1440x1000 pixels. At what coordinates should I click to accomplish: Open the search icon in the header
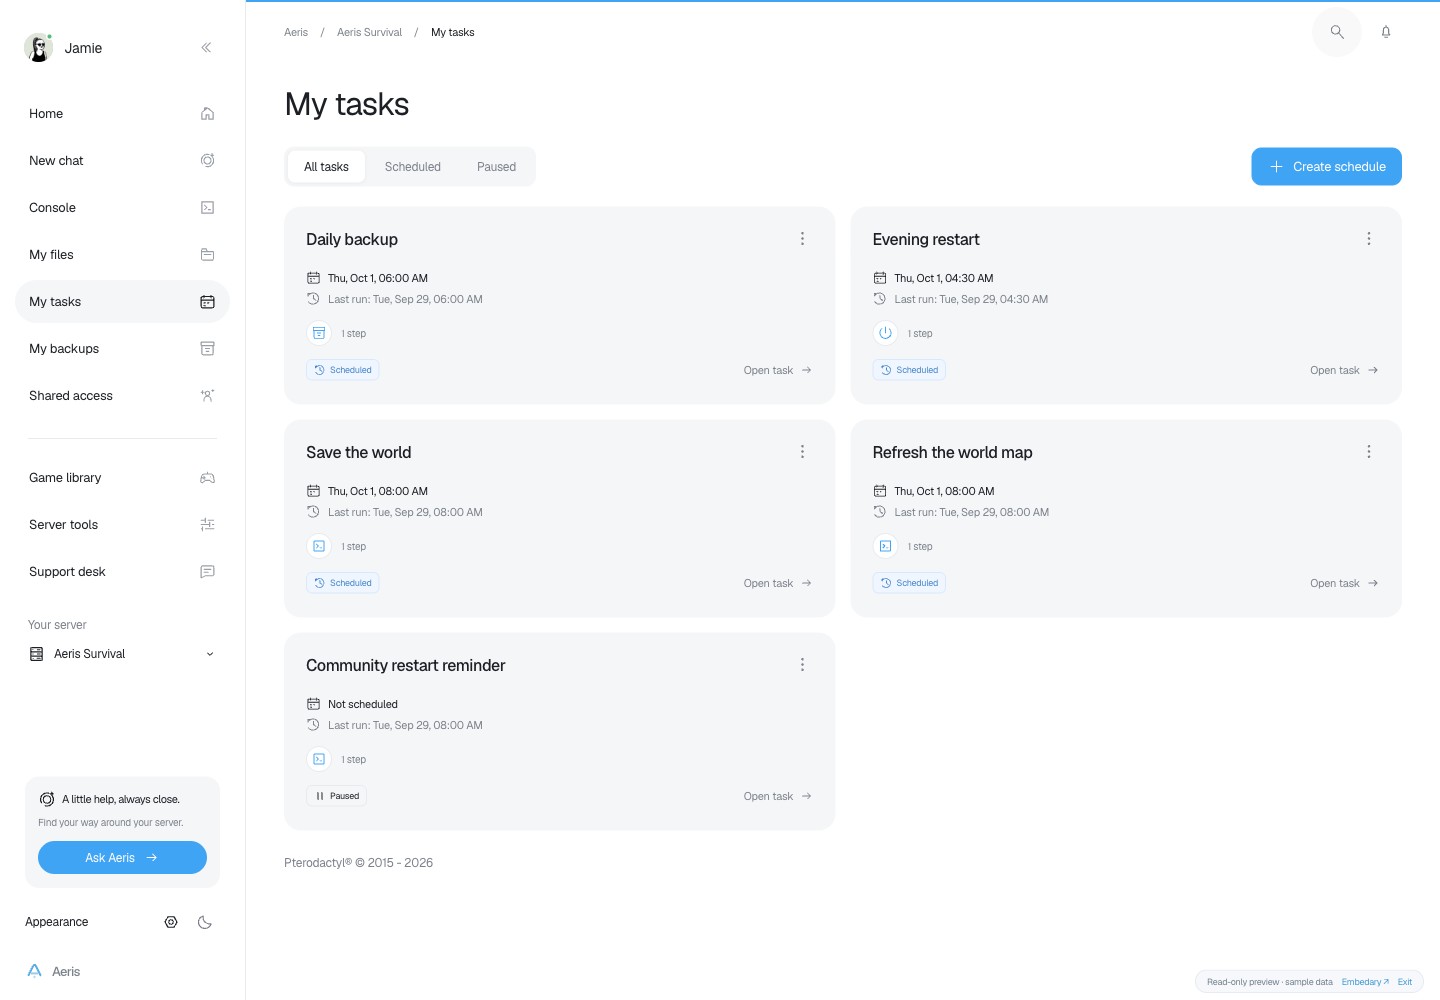(1337, 32)
